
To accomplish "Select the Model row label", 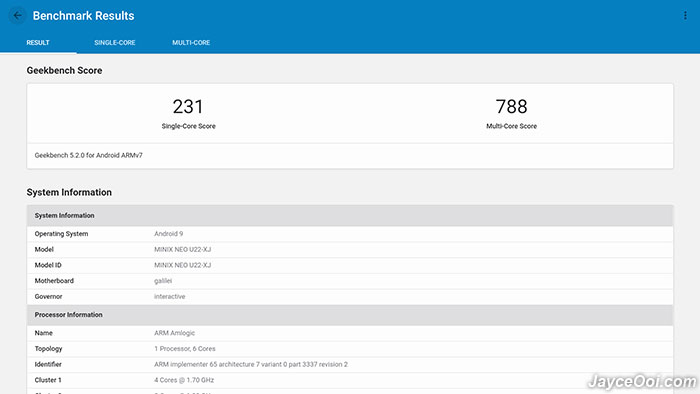I will click(x=44, y=249).
